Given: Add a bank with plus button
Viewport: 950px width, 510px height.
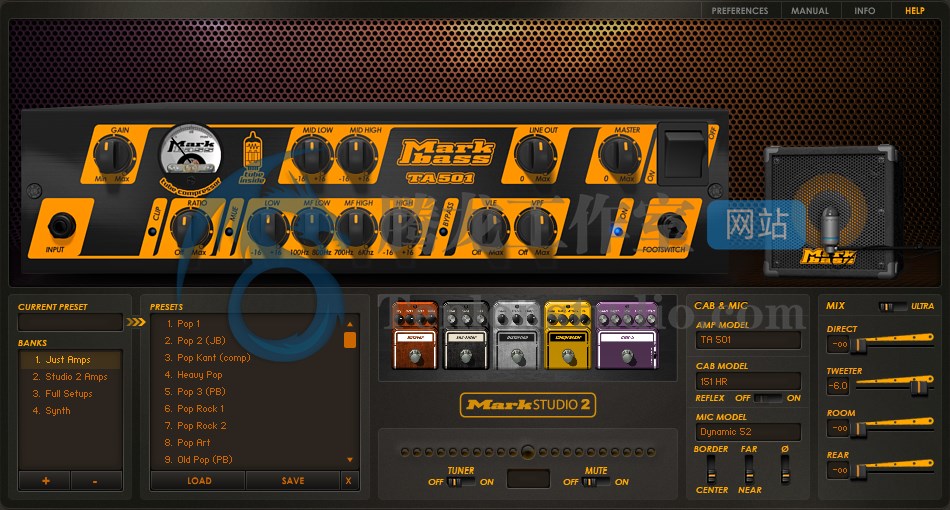Looking at the screenshot, I should coord(45,481).
